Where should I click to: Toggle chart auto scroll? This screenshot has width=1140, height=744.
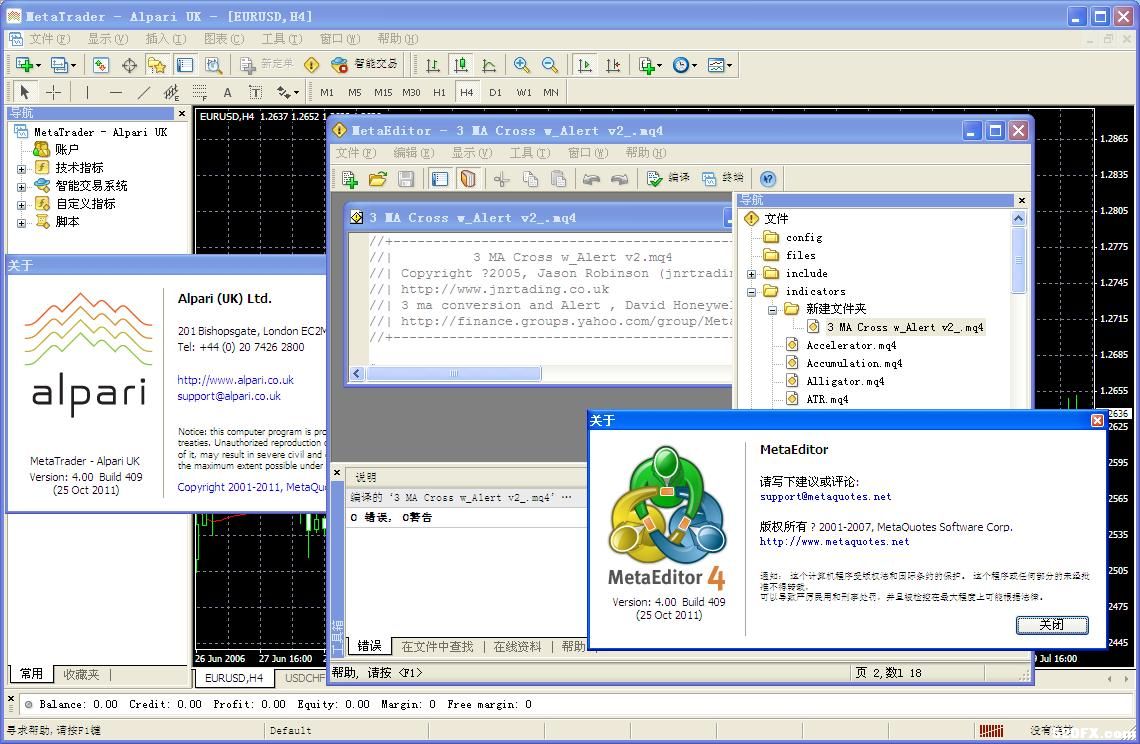[x=585, y=65]
